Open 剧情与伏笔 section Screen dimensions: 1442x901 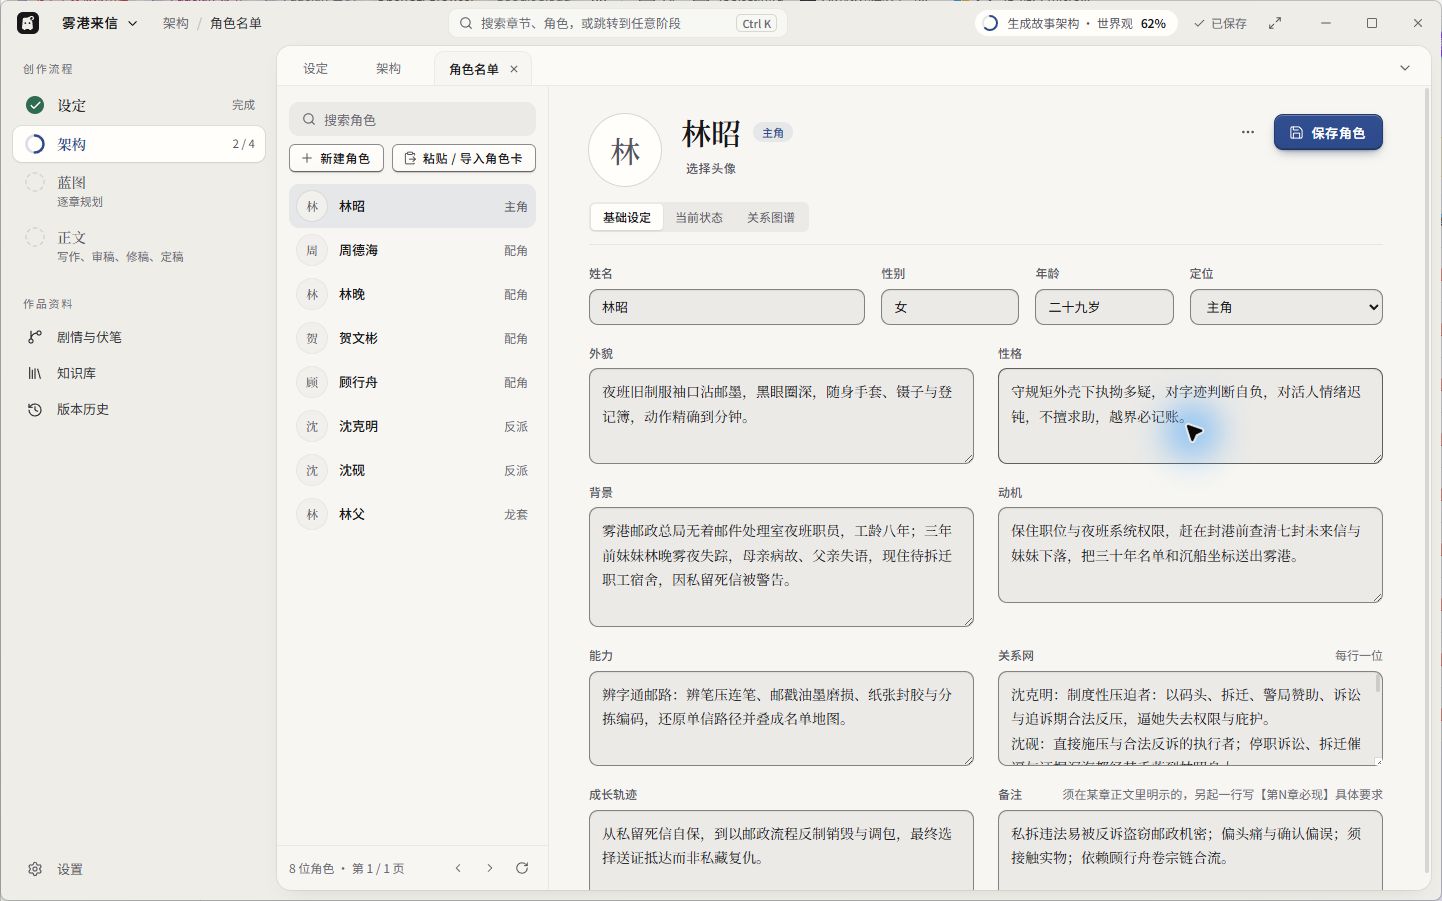point(139,337)
